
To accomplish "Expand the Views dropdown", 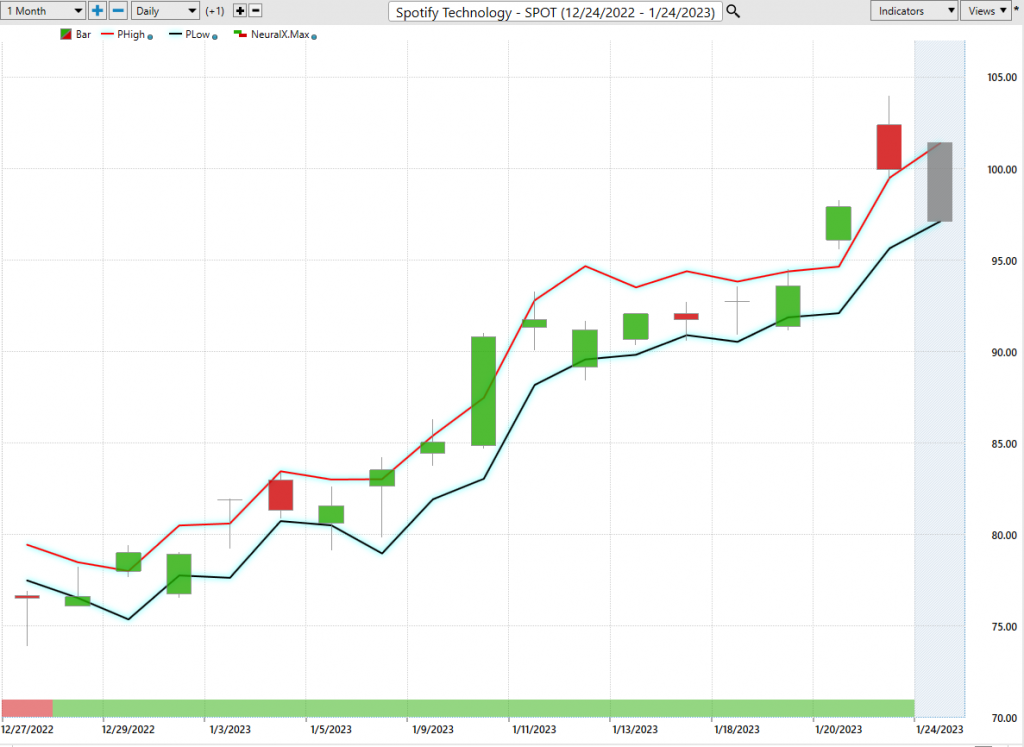I will [986, 11].
